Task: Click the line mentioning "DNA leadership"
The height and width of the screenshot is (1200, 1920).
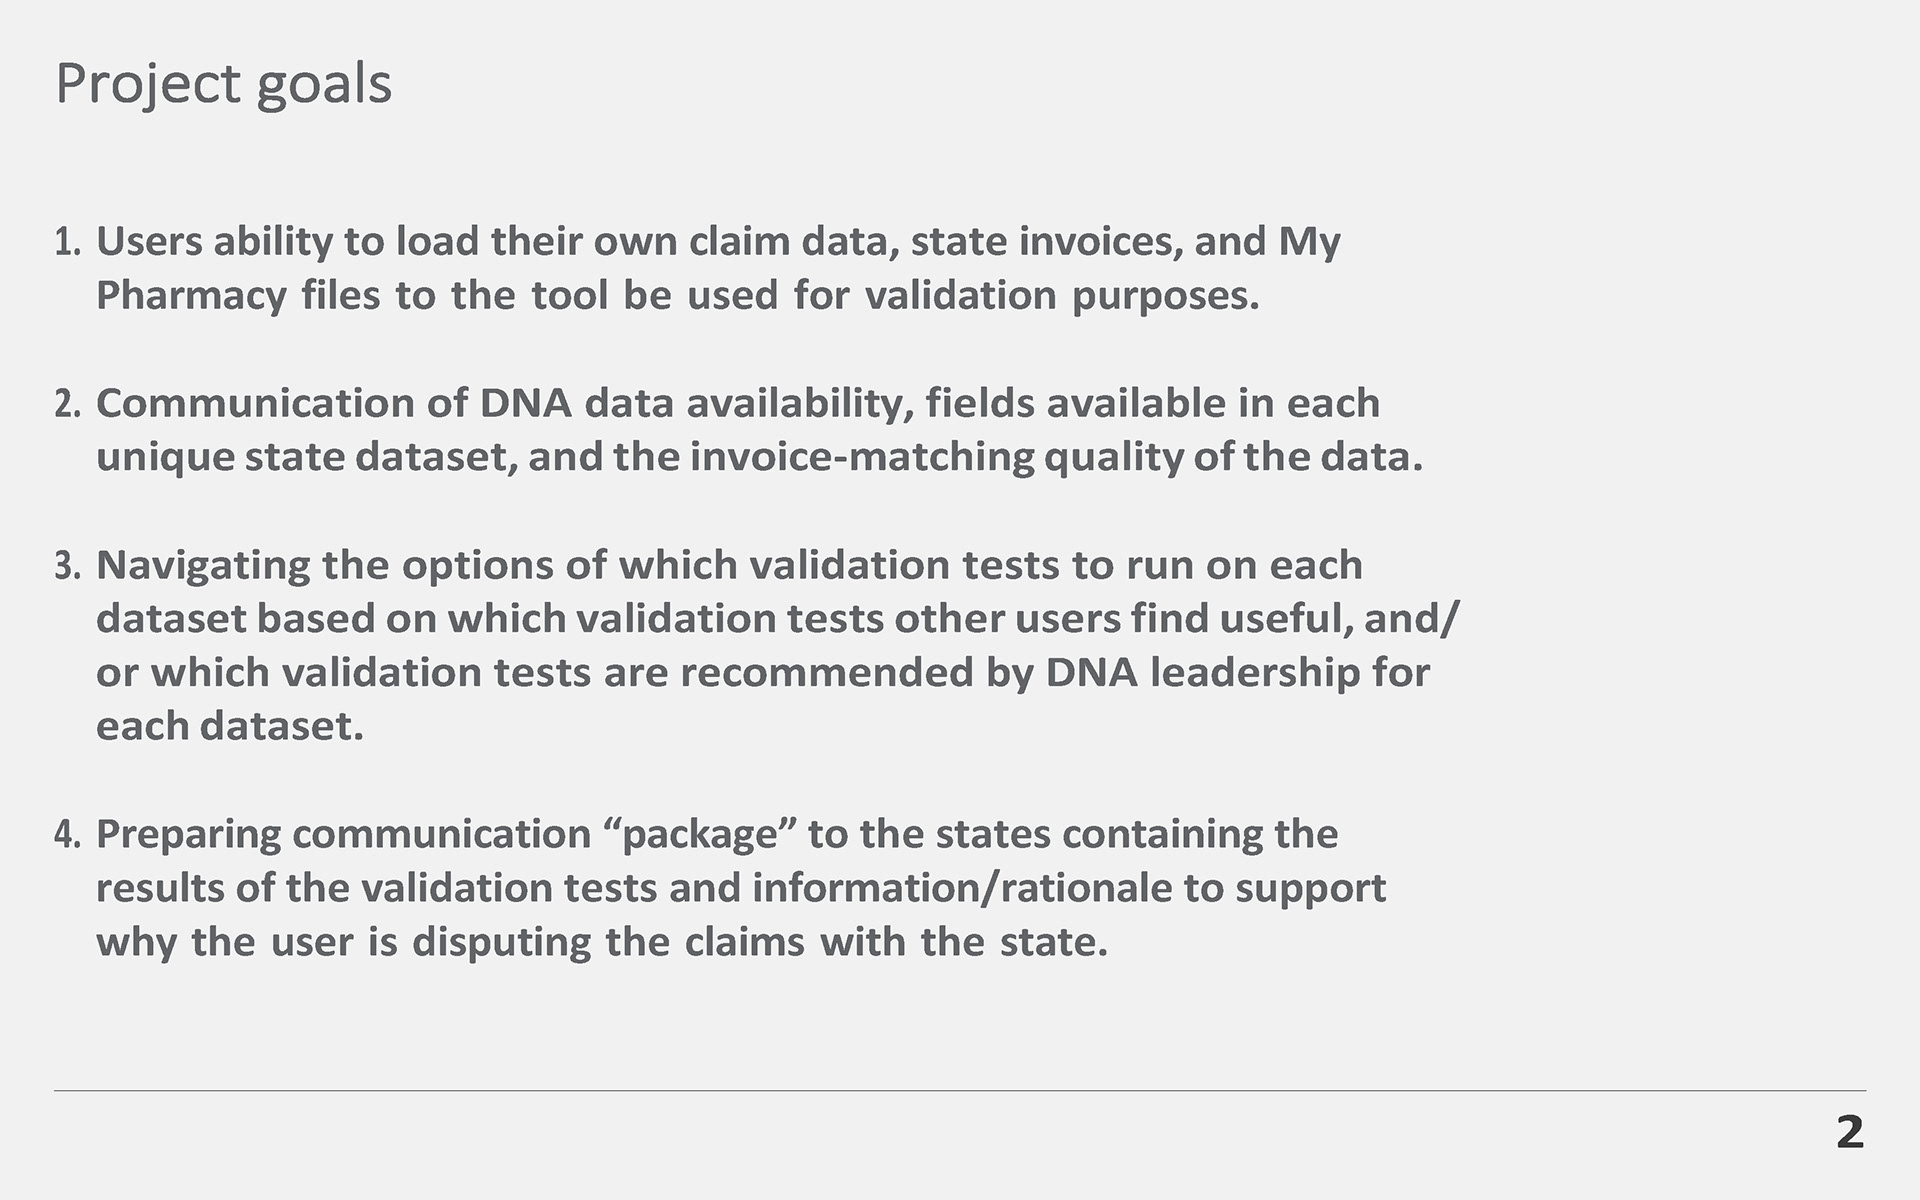Action: [762, 673]
